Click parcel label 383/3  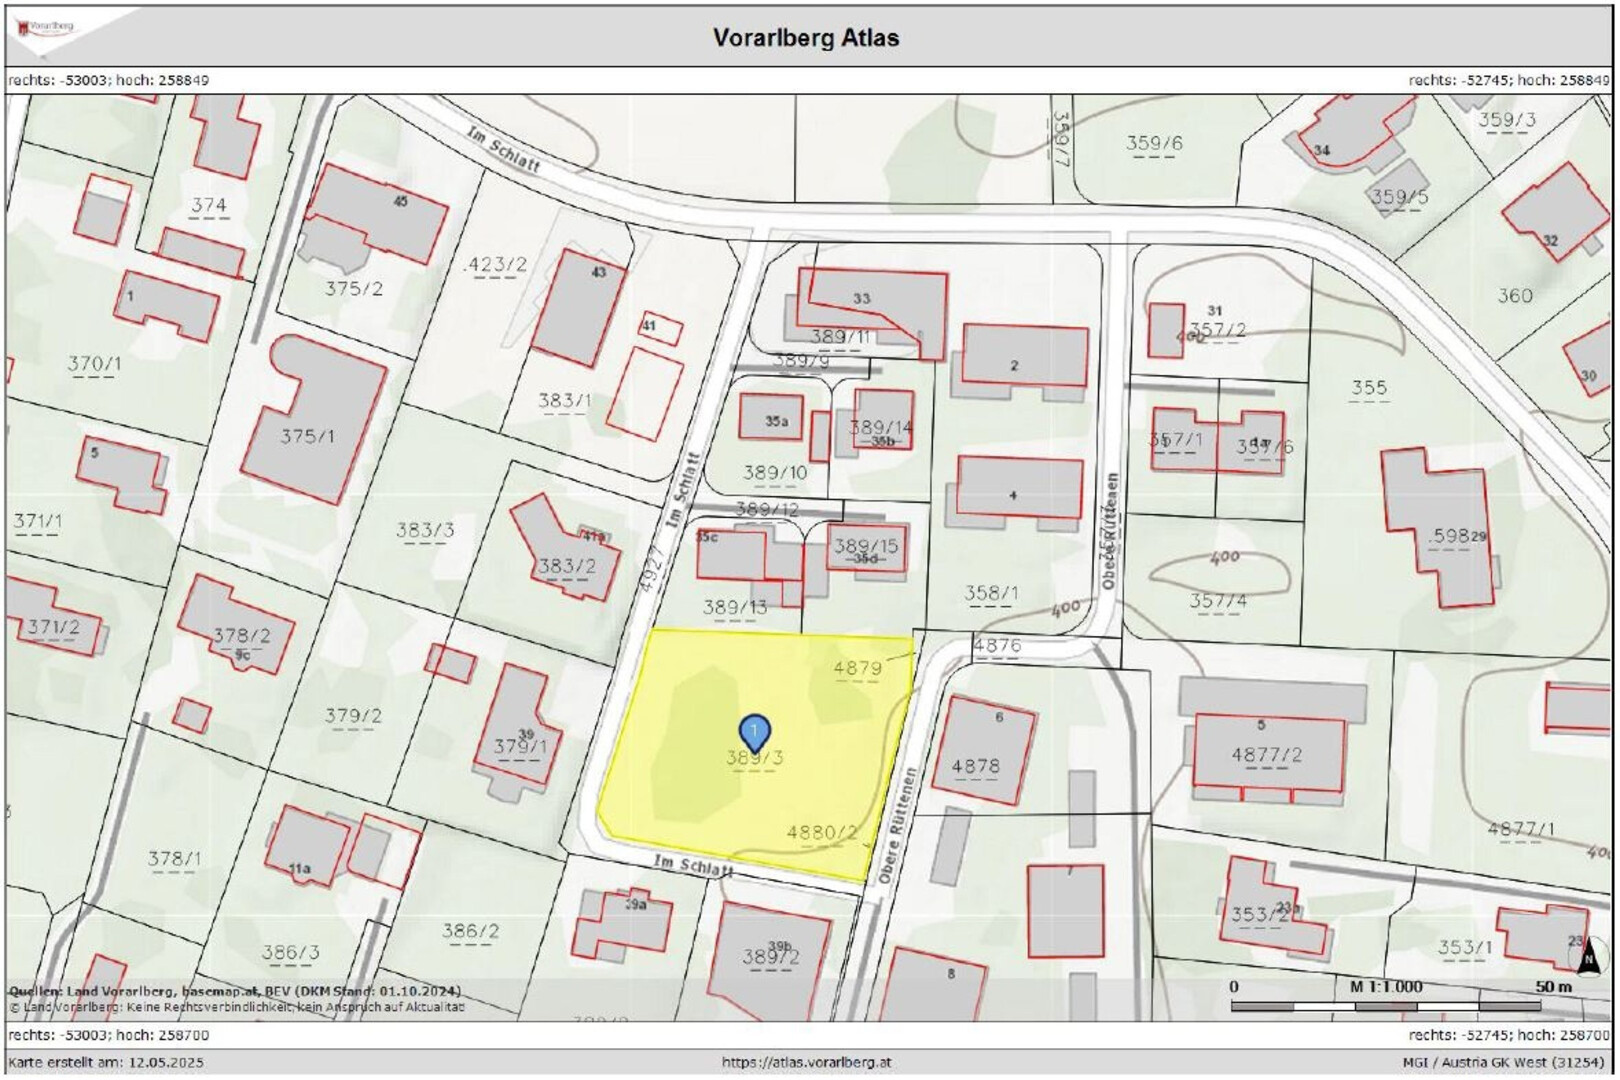pos(425,530)
